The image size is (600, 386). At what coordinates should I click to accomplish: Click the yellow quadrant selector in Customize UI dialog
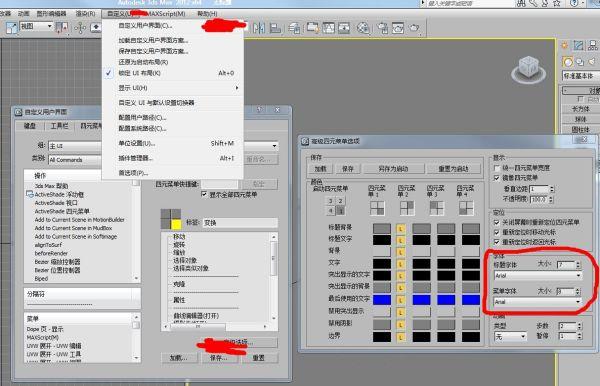click(x=176, y=224)
